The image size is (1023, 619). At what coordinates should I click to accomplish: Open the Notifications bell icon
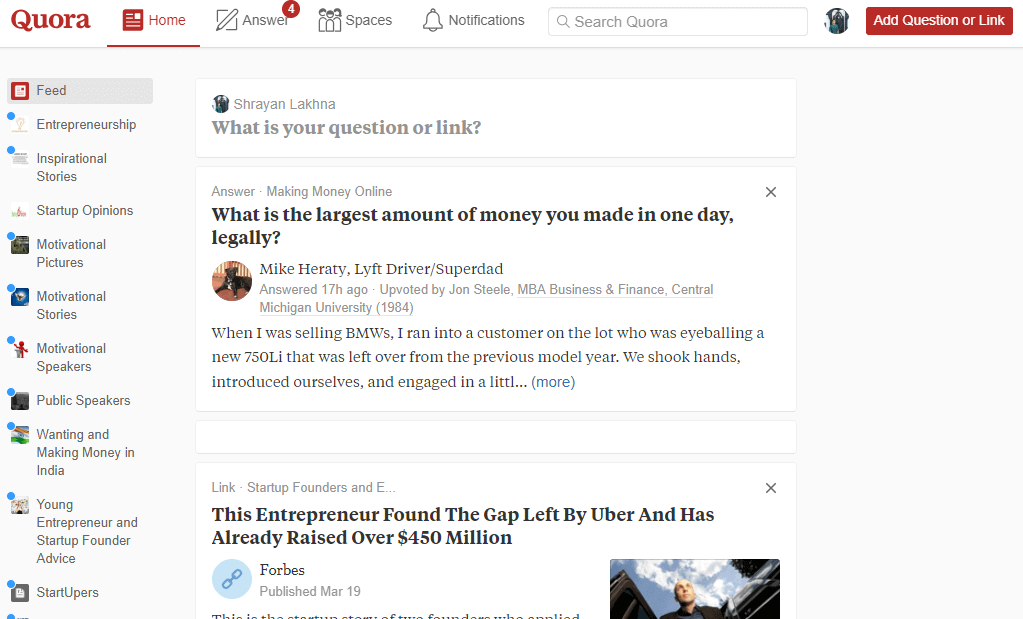pos(432,19)
